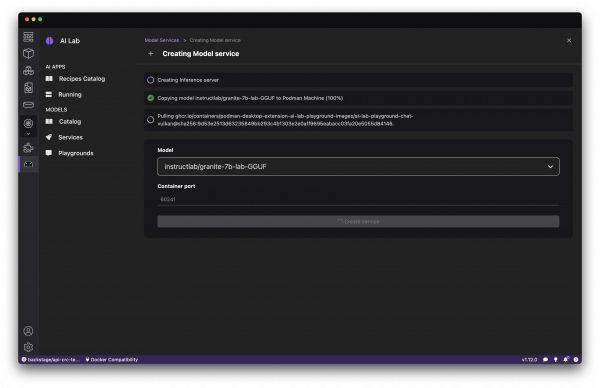600x388 pixels.
Task: Click the backstage context in the status bar
Action: point(50,360)
